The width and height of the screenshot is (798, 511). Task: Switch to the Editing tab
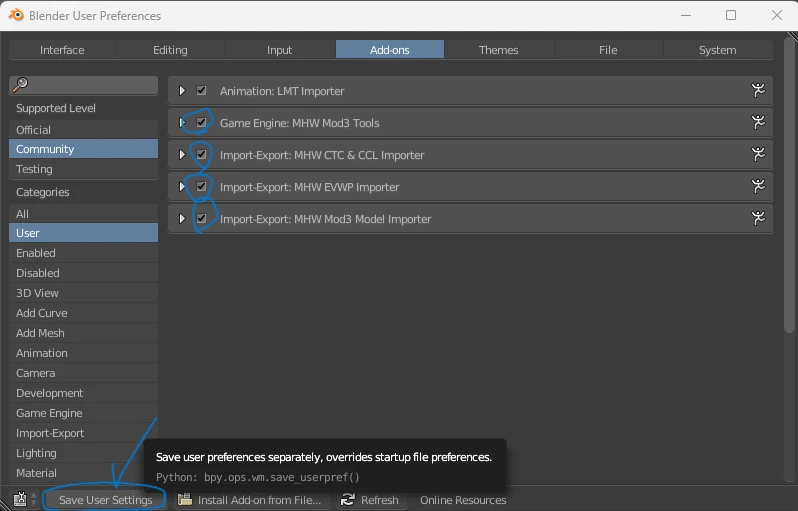click(170, 50)
